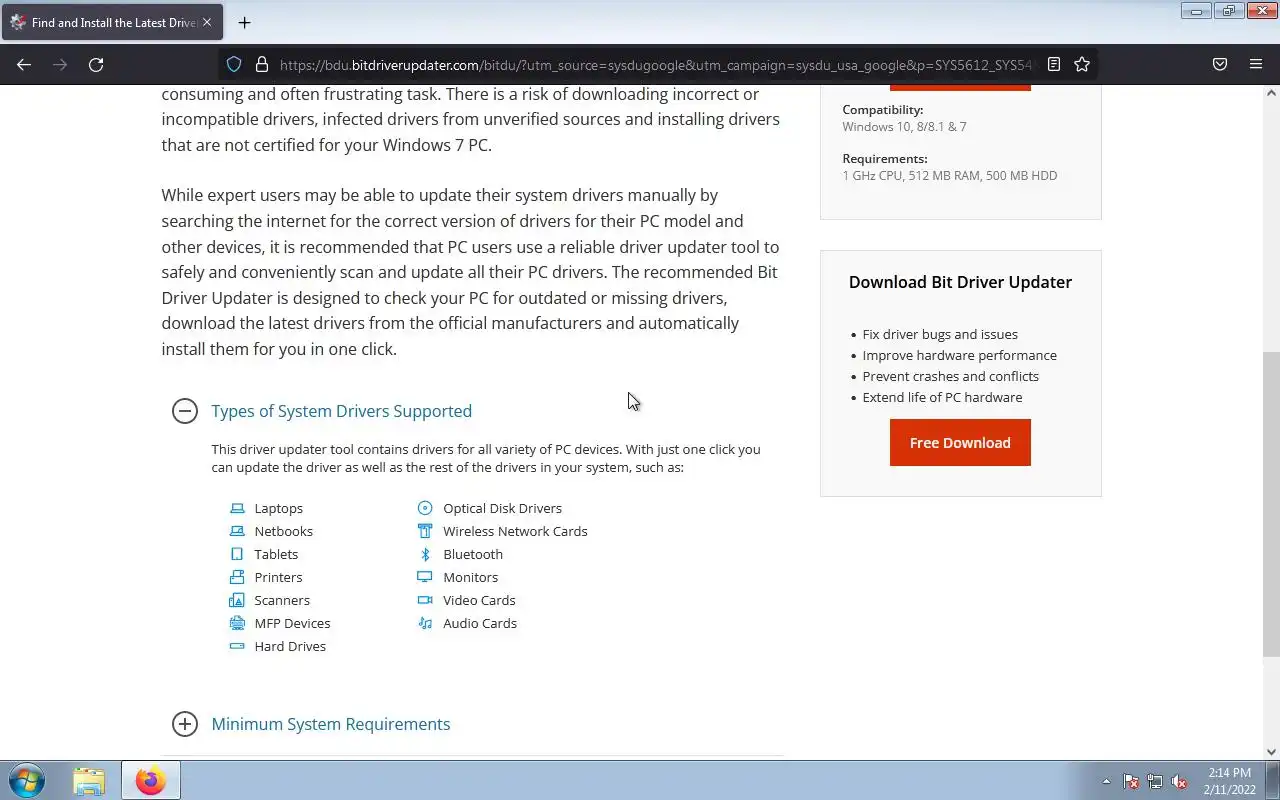Click the Optical Disk Drivers text label

click(503, 508)
